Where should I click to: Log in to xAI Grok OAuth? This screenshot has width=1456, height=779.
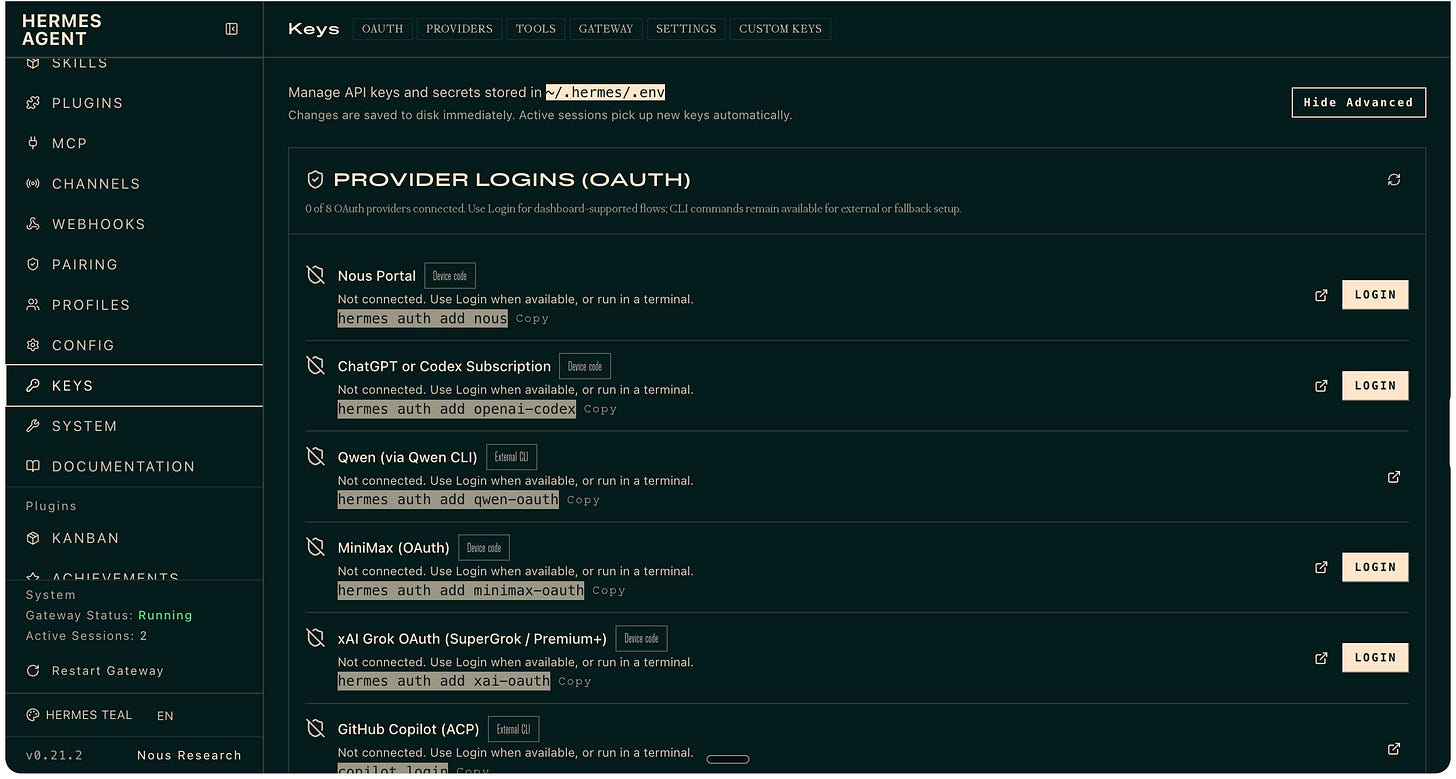[1375, 658]
